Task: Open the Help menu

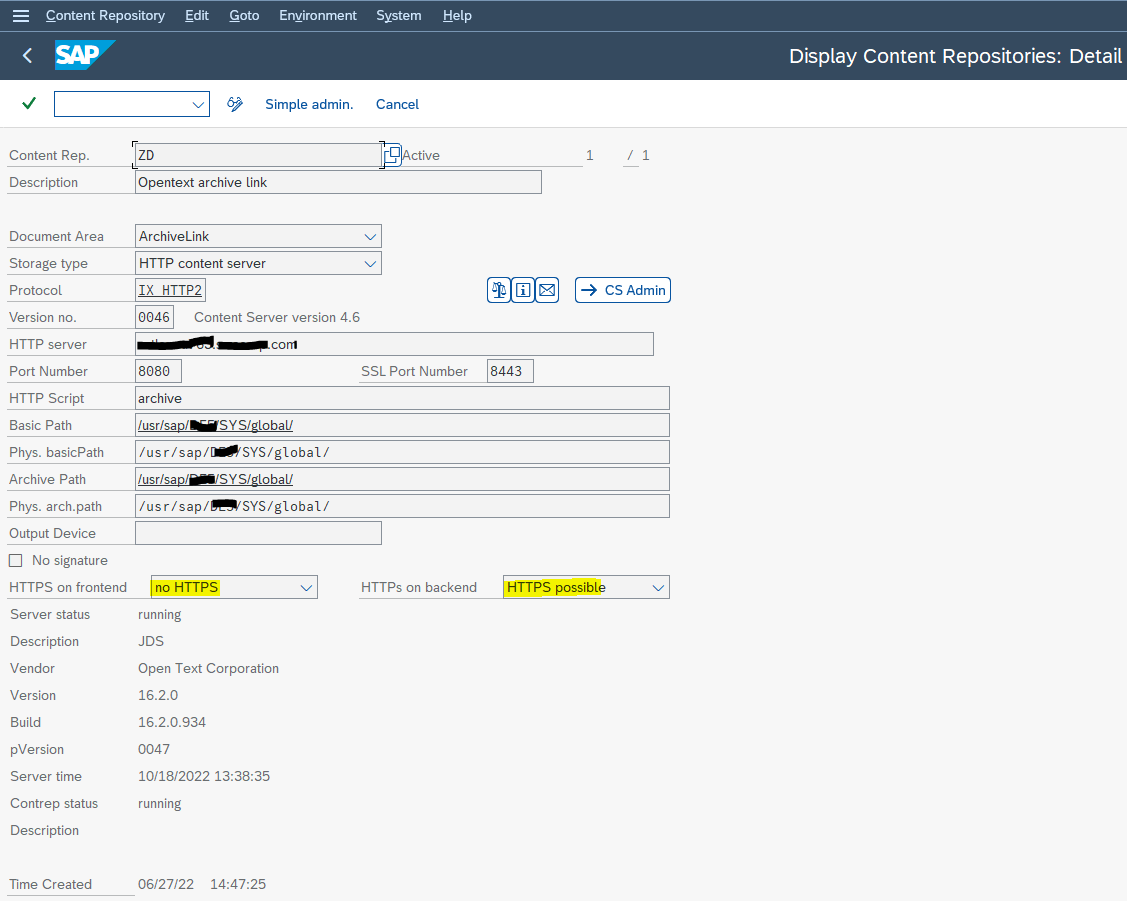Action: pyautogui.click(x=457, y=15)
